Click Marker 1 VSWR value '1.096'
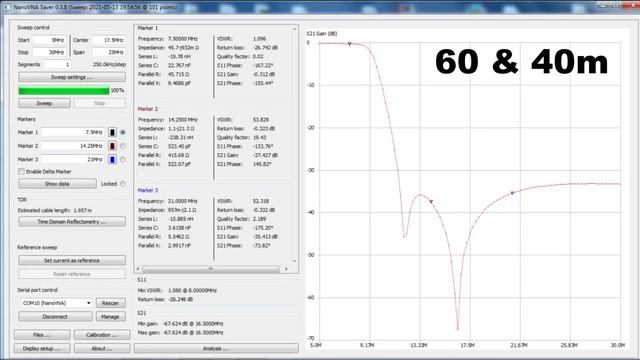Screen dimensions: 640x360 pyautogui.click(x=259, y=39)
